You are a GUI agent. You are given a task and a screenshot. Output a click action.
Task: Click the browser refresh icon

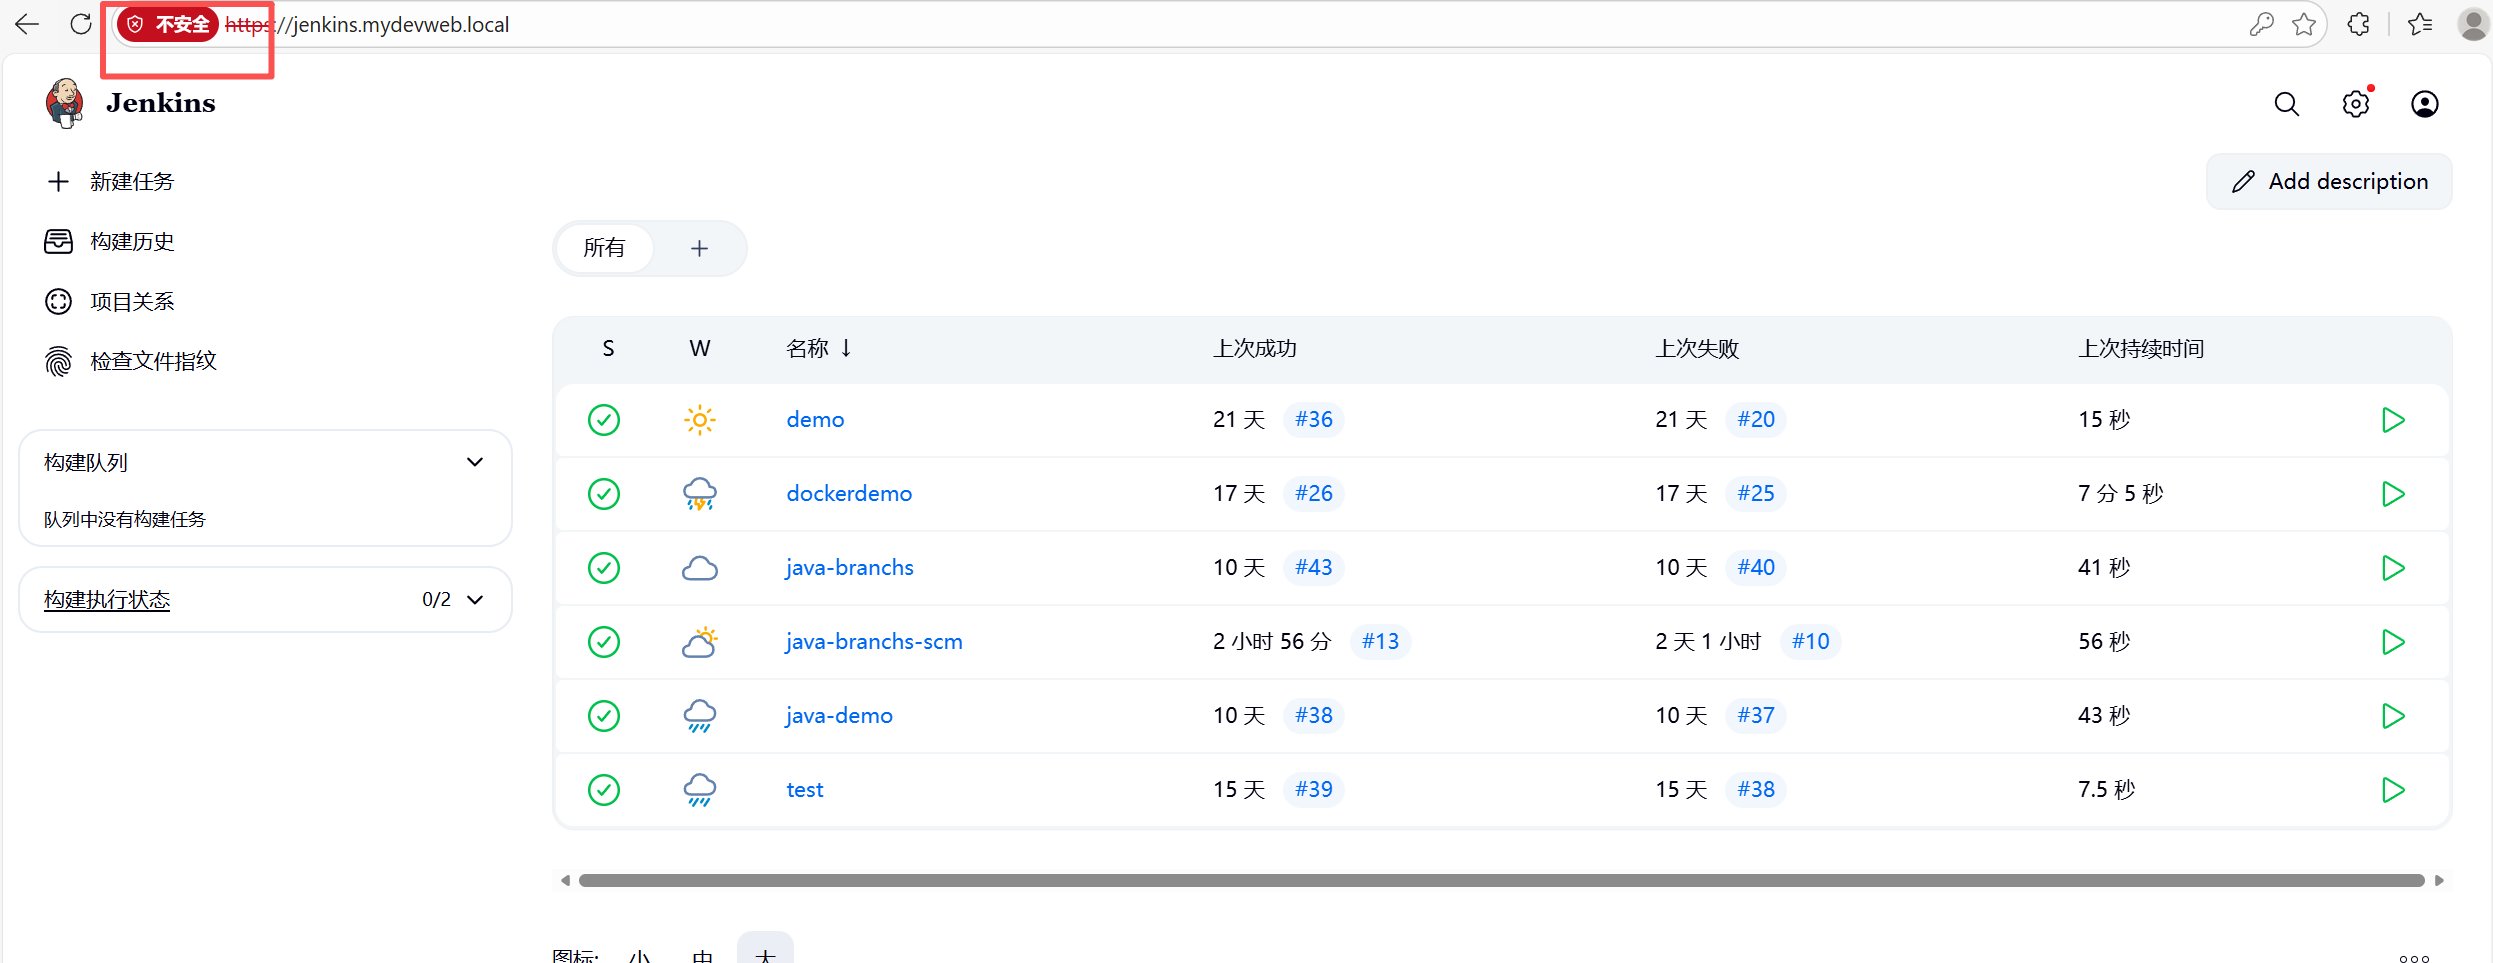81,24
